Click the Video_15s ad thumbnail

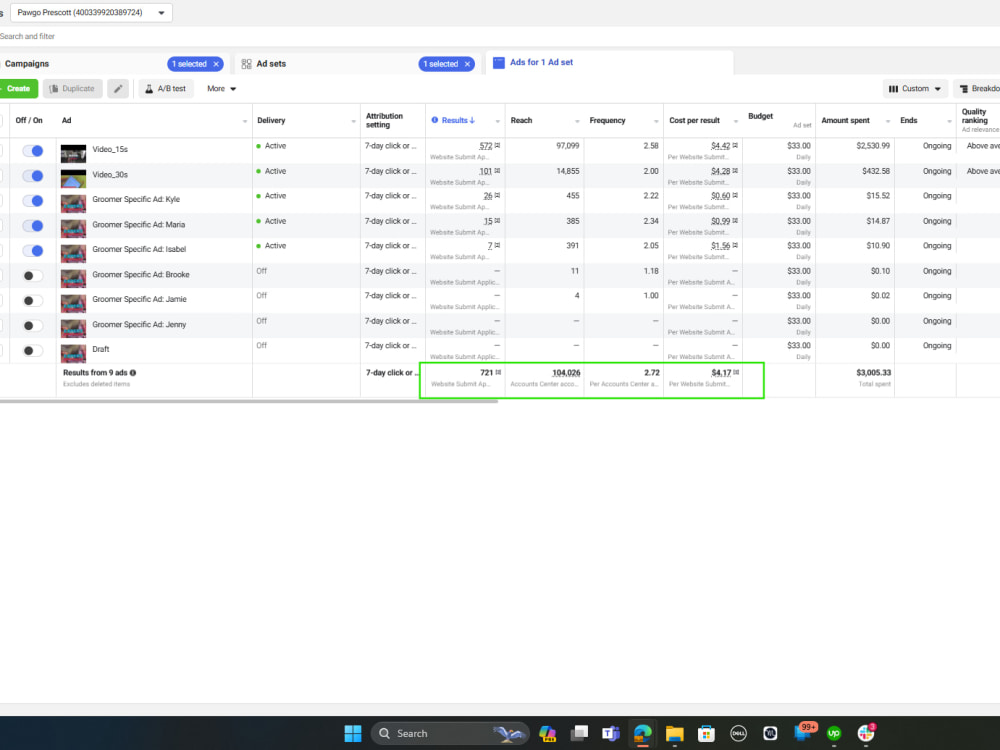tap(73, 154)
